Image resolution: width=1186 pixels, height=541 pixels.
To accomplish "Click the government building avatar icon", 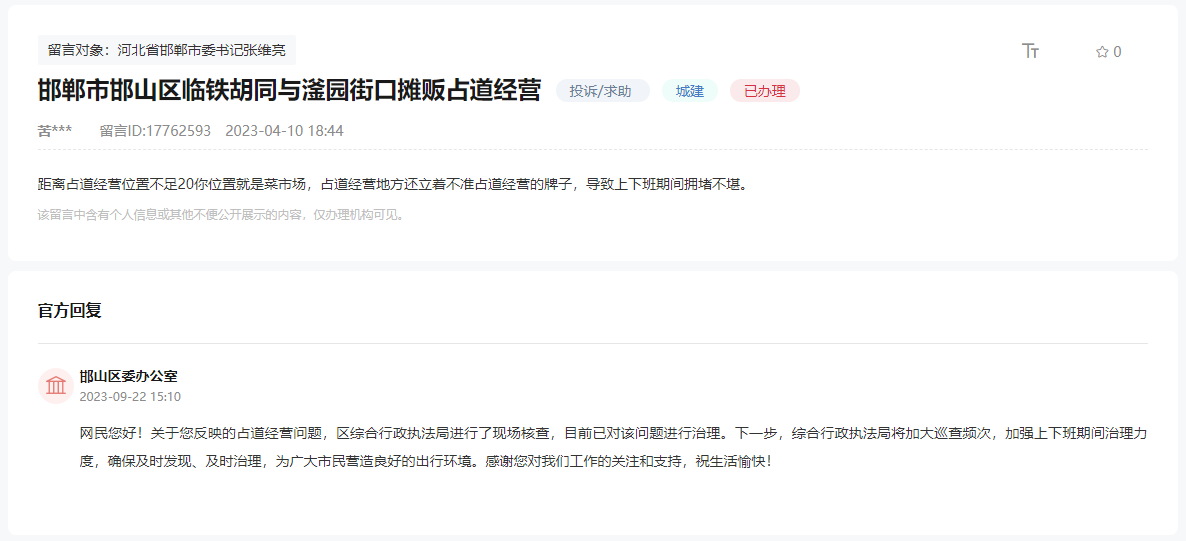I will (55, 386).
